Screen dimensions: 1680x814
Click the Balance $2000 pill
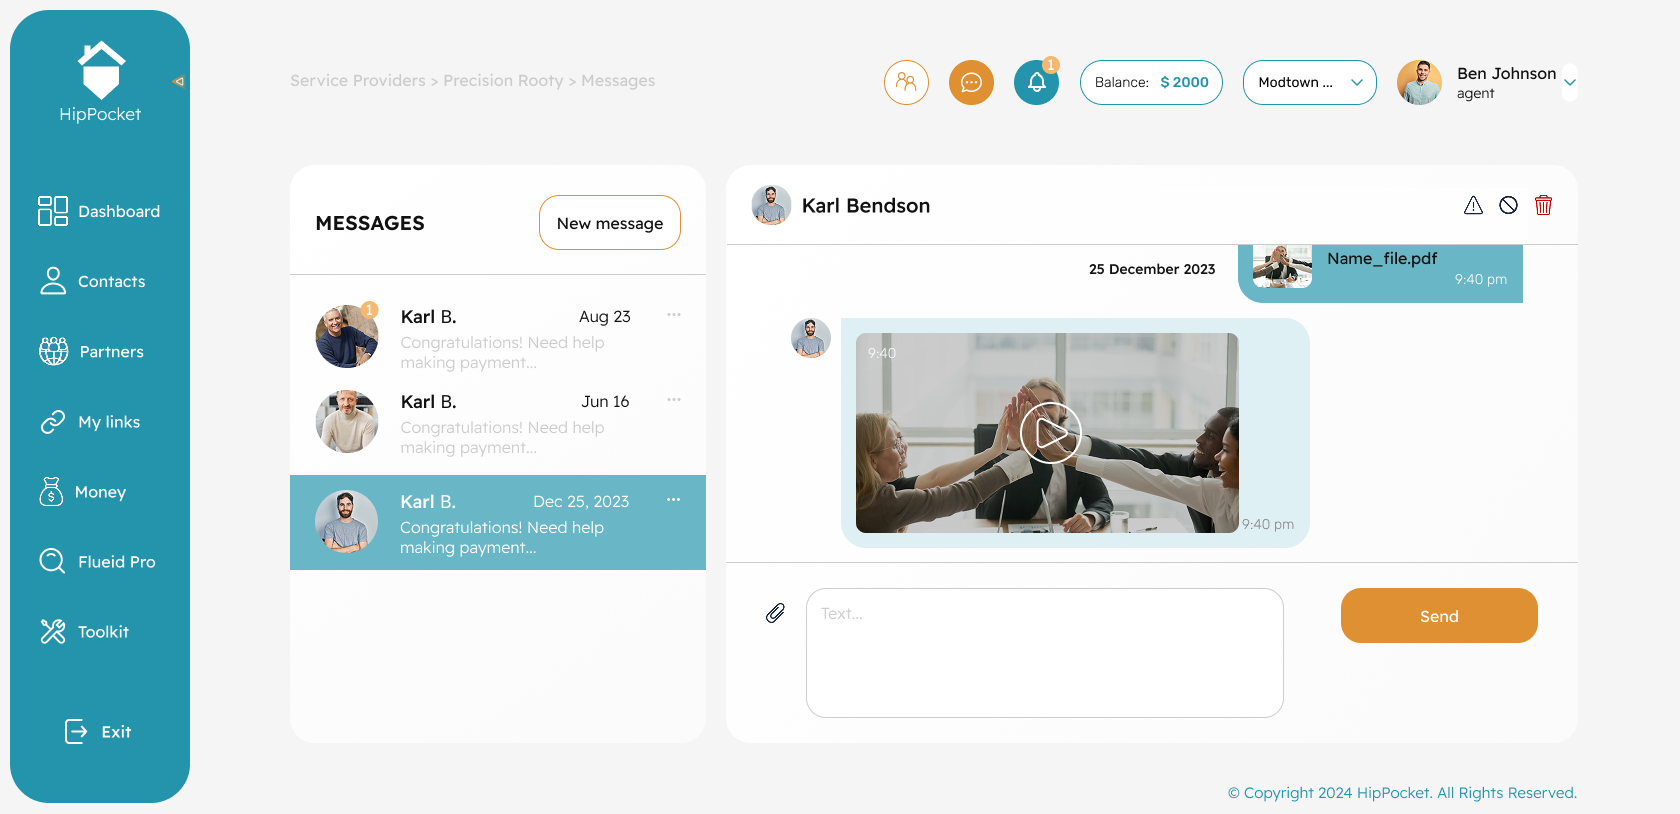pos(1151,82)
